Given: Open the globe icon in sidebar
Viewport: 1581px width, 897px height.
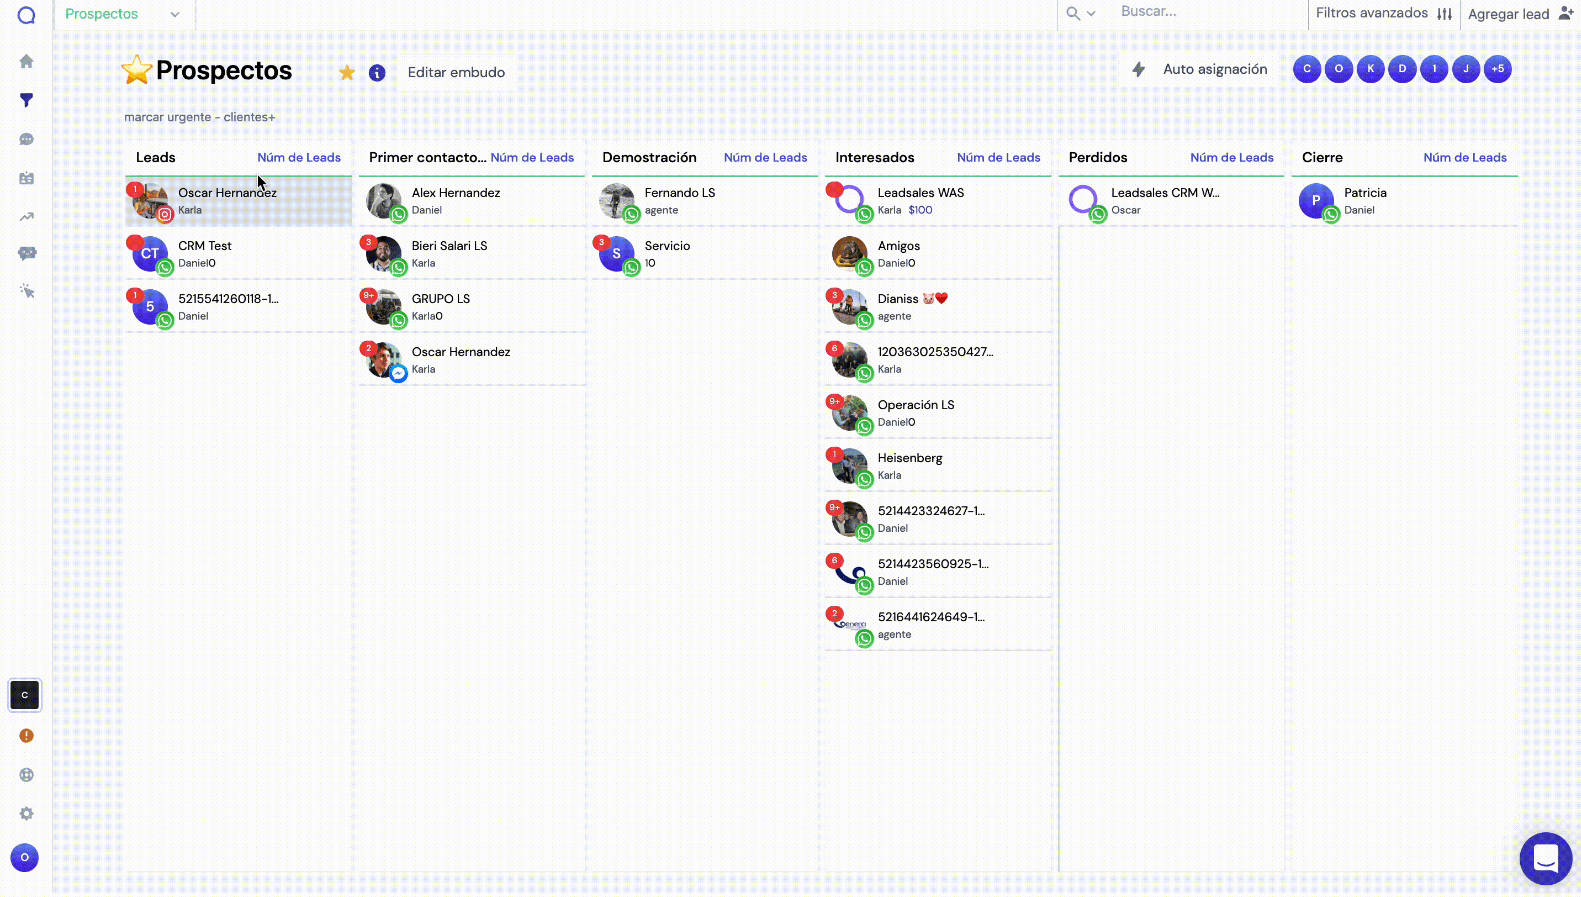Looking at the screenshot, I should [x=27, y=775].
